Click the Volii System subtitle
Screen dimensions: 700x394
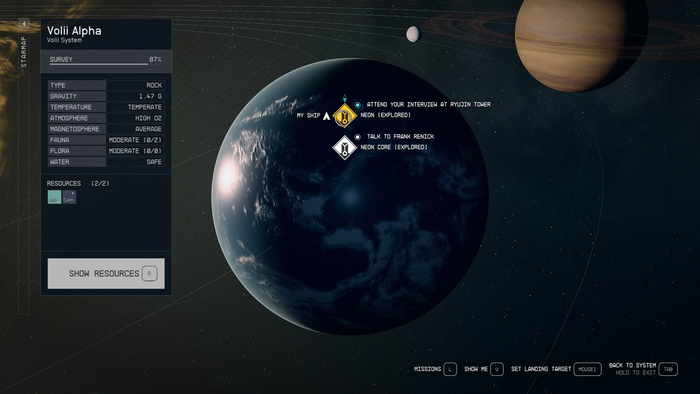click(x=64, y=40)
